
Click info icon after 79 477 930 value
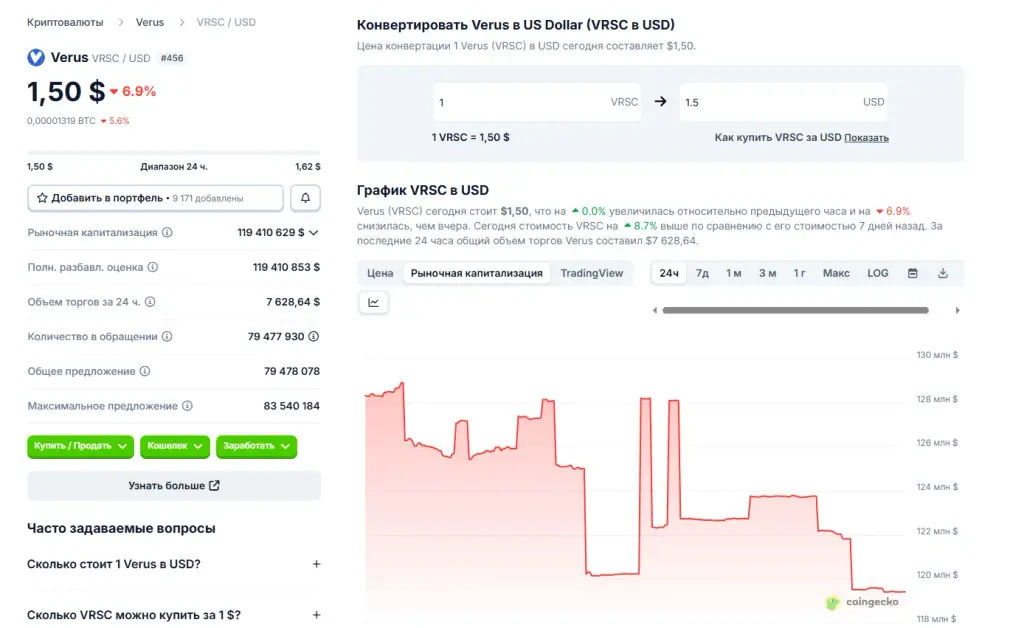[313, 336]
